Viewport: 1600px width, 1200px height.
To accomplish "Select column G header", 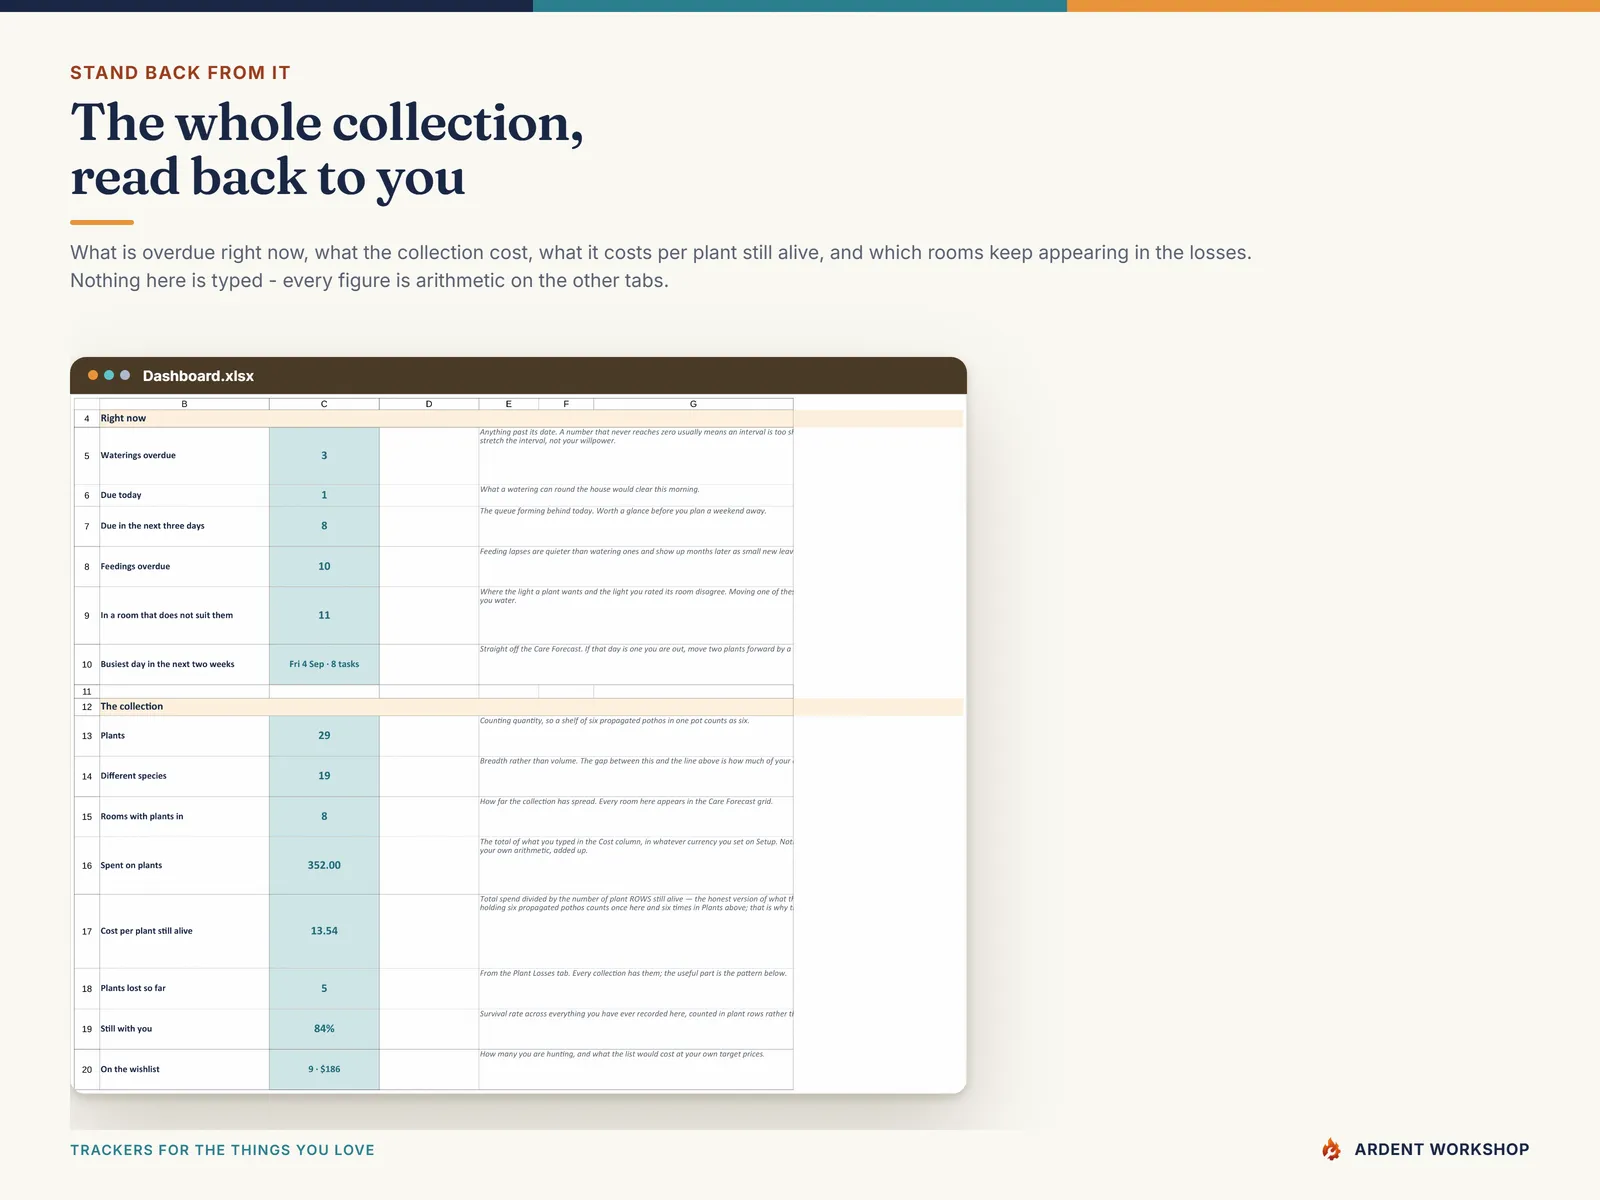I will (x=693, y=404).
